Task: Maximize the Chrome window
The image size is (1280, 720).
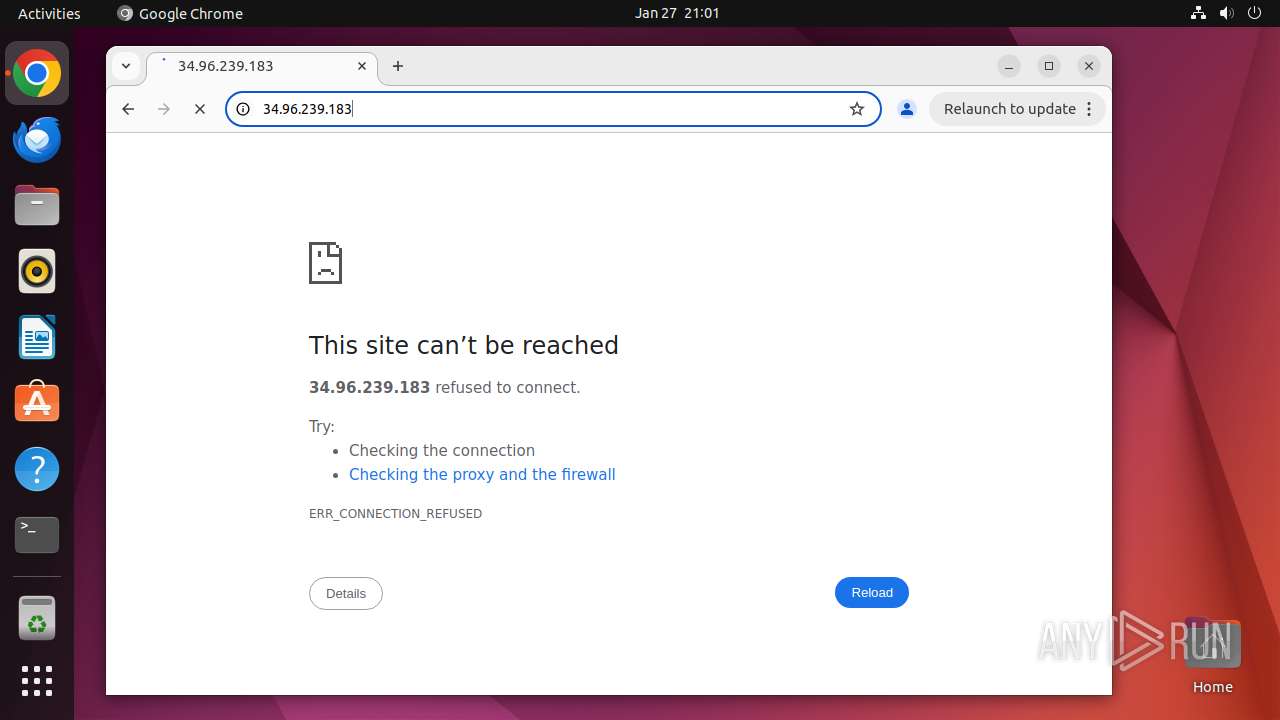Action: click(x=1049, y=66)
